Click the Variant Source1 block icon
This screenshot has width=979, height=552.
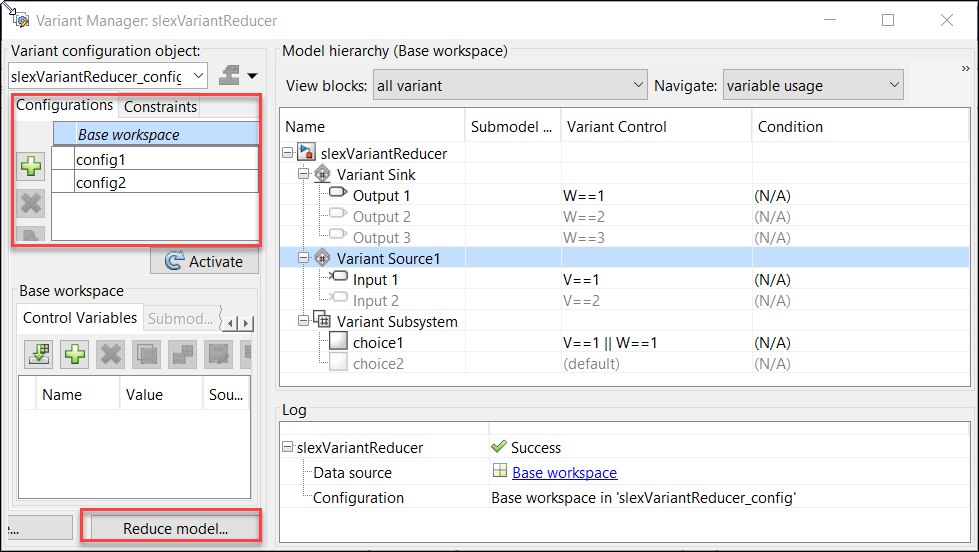(322, 258)
